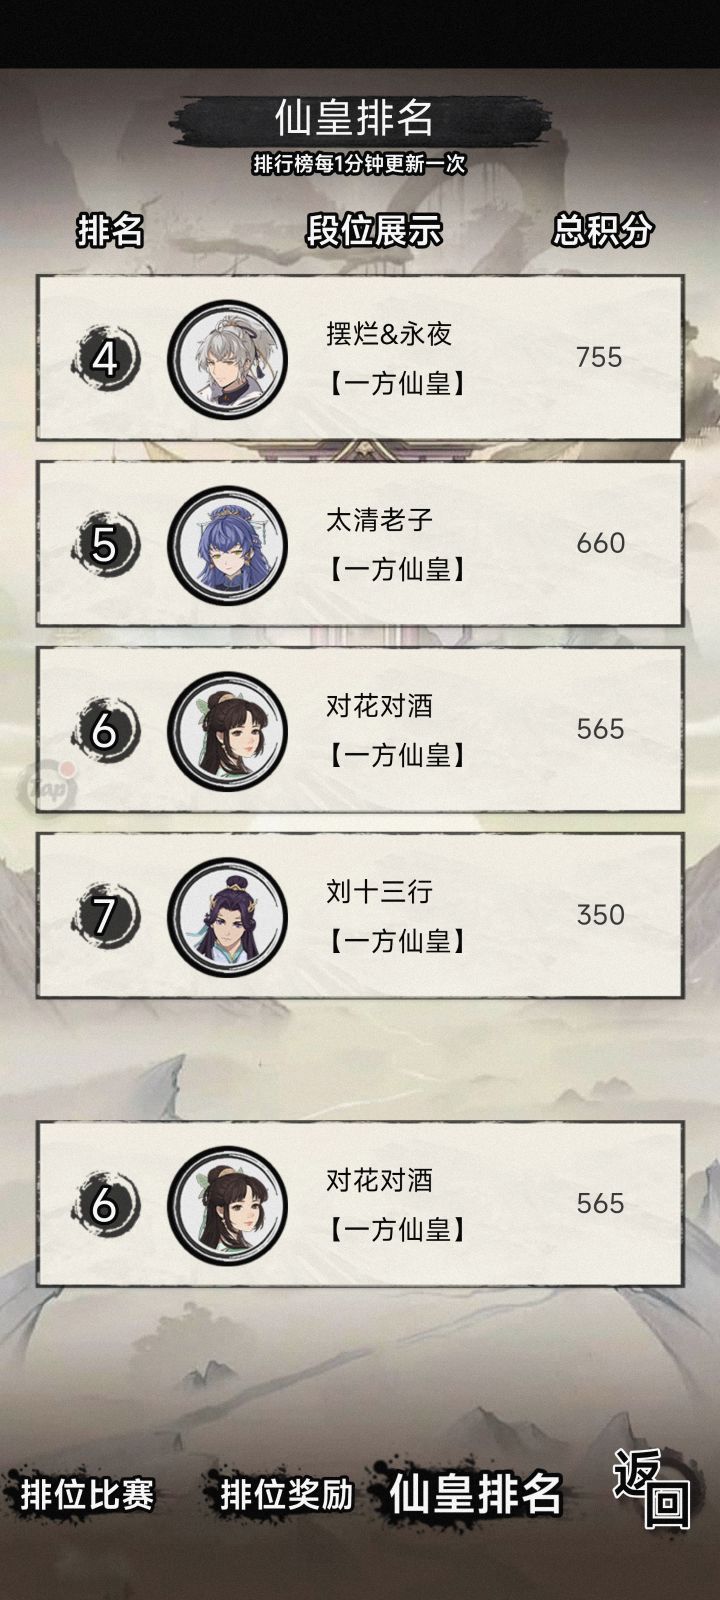Tap the rank 6 avatar in the list
This screenshot has height=1600, width=720.
coord(227,730)
